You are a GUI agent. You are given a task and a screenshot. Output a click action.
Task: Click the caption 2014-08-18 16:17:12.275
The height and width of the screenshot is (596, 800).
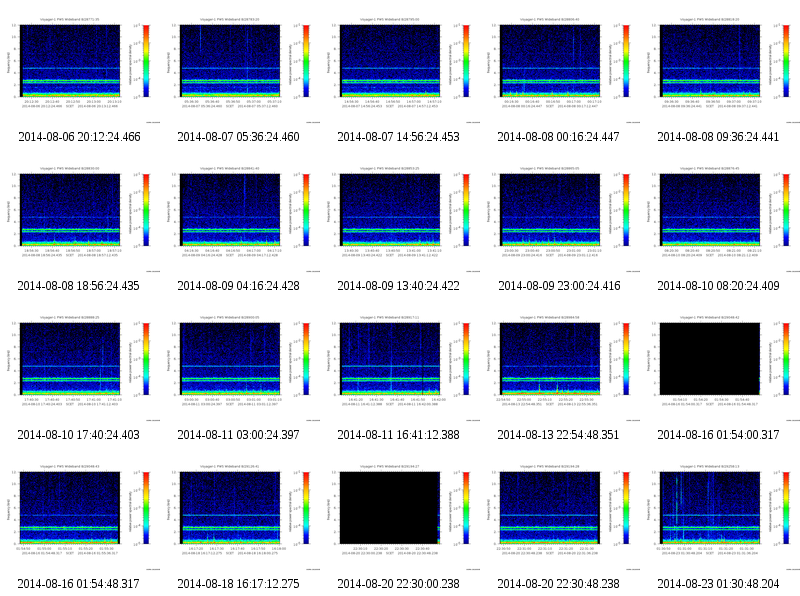click(x=238, y=584)
